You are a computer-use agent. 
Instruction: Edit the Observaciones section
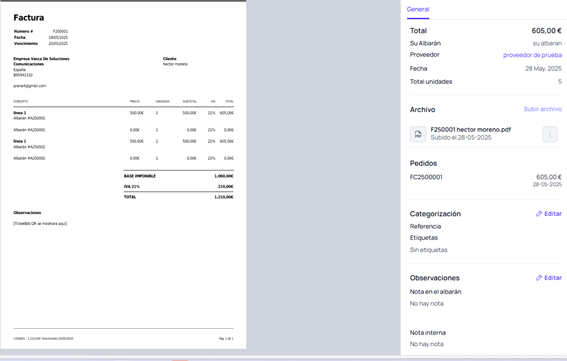tap(549, 278)
